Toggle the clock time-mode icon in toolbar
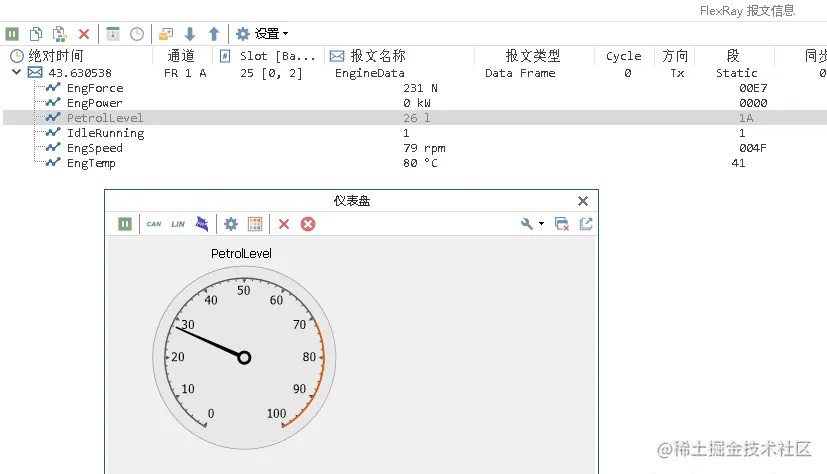Viewport: 827px width, 474px height. [x=137, y=34]
